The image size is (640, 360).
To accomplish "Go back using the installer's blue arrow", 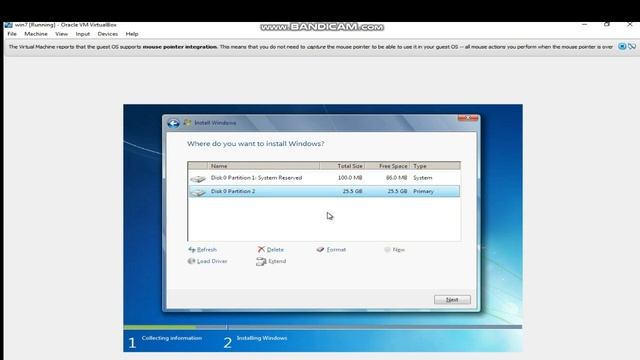I will click(x=173, y=123).
